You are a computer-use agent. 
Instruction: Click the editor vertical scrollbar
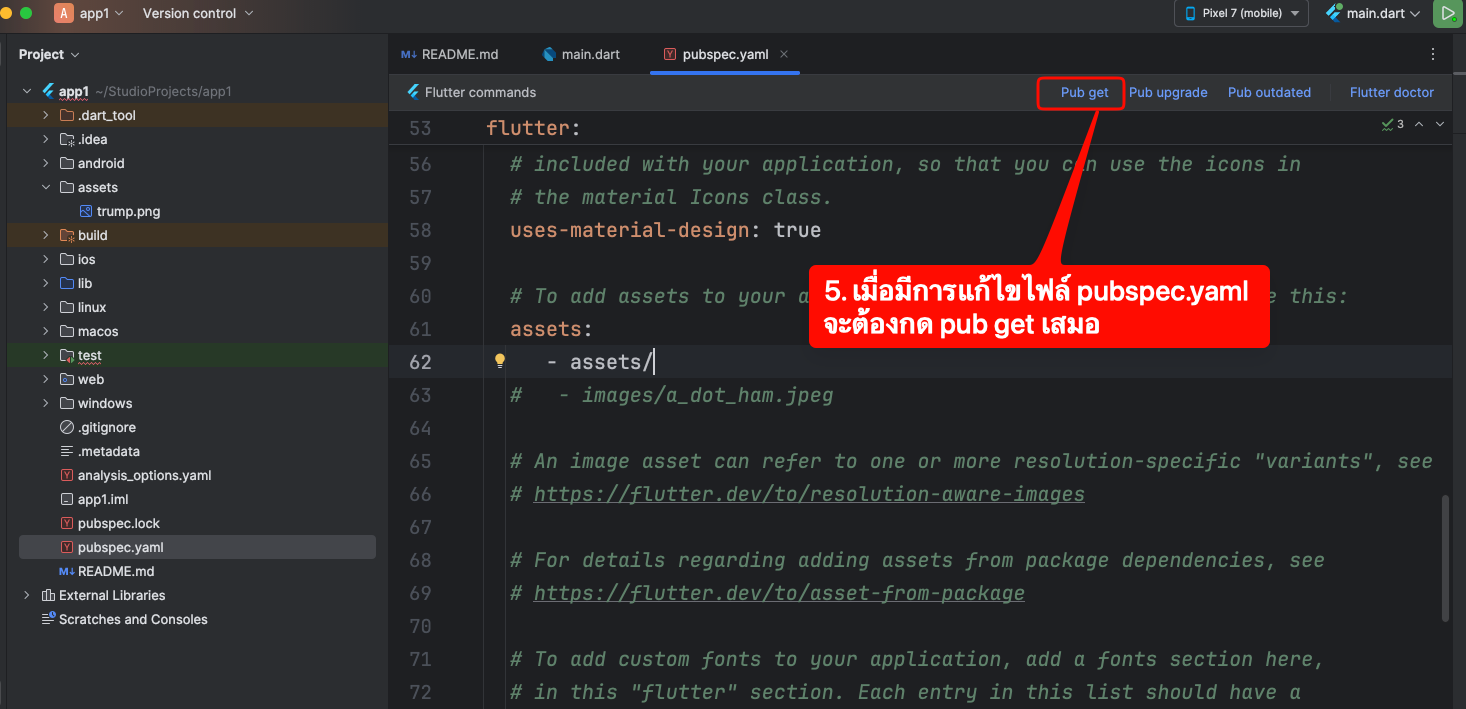point(1443,556)
